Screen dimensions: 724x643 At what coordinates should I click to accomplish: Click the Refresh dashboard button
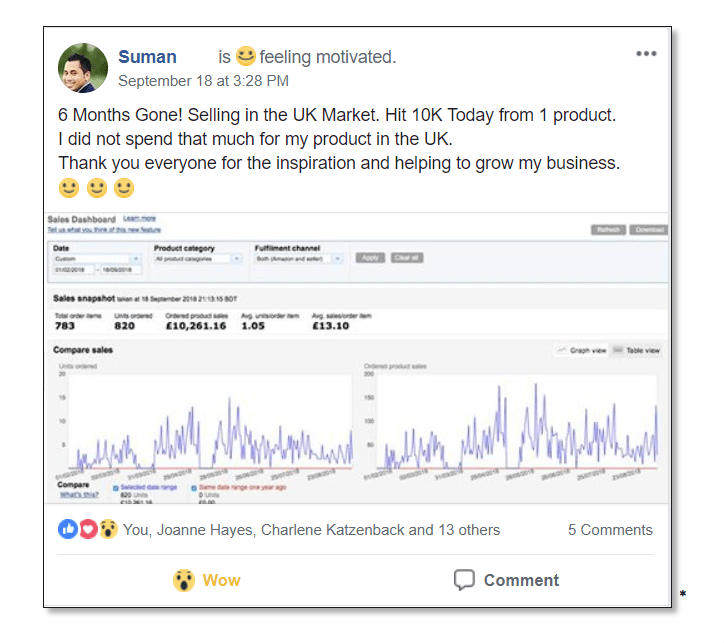pos(609,230)
